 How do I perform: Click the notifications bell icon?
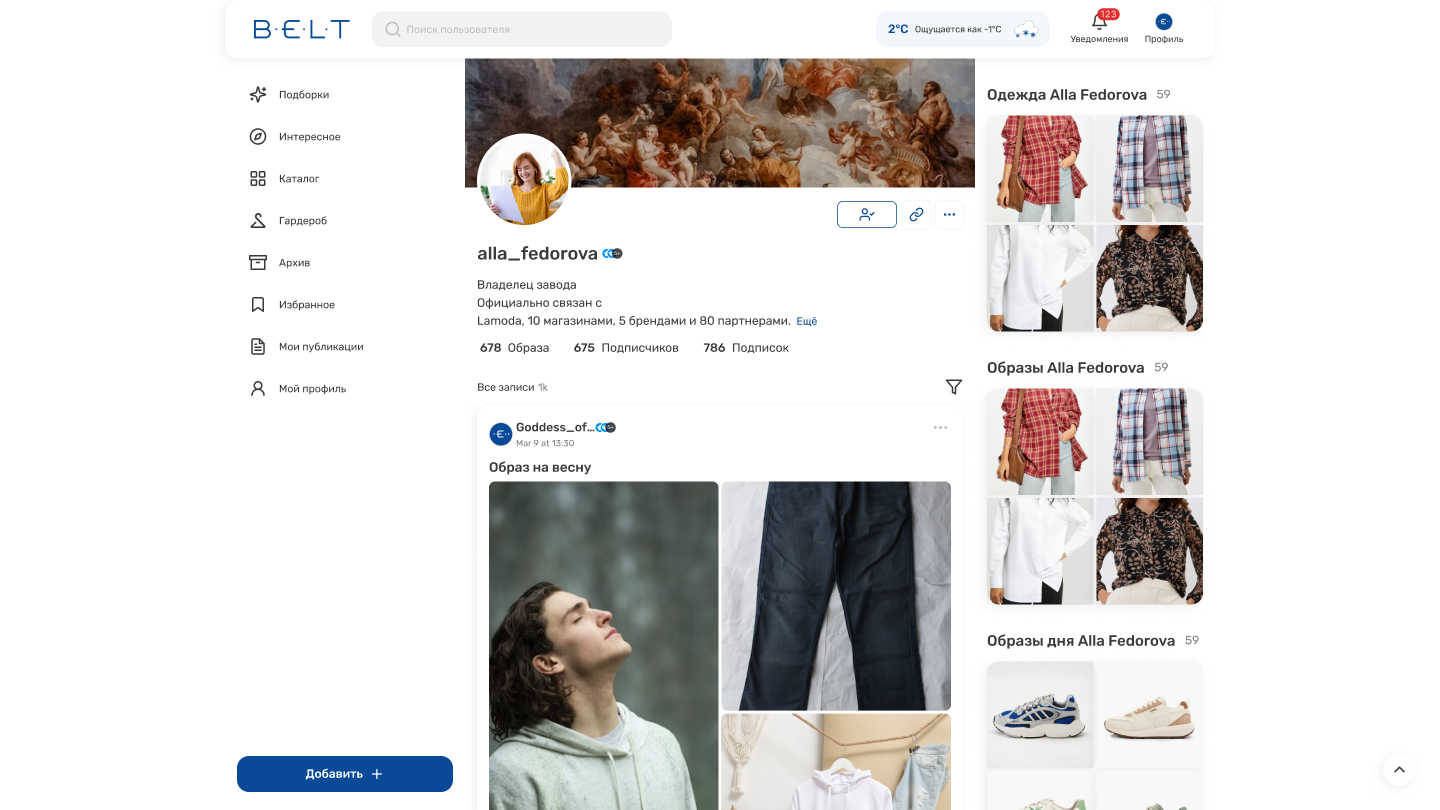[x=1099, y=23]
